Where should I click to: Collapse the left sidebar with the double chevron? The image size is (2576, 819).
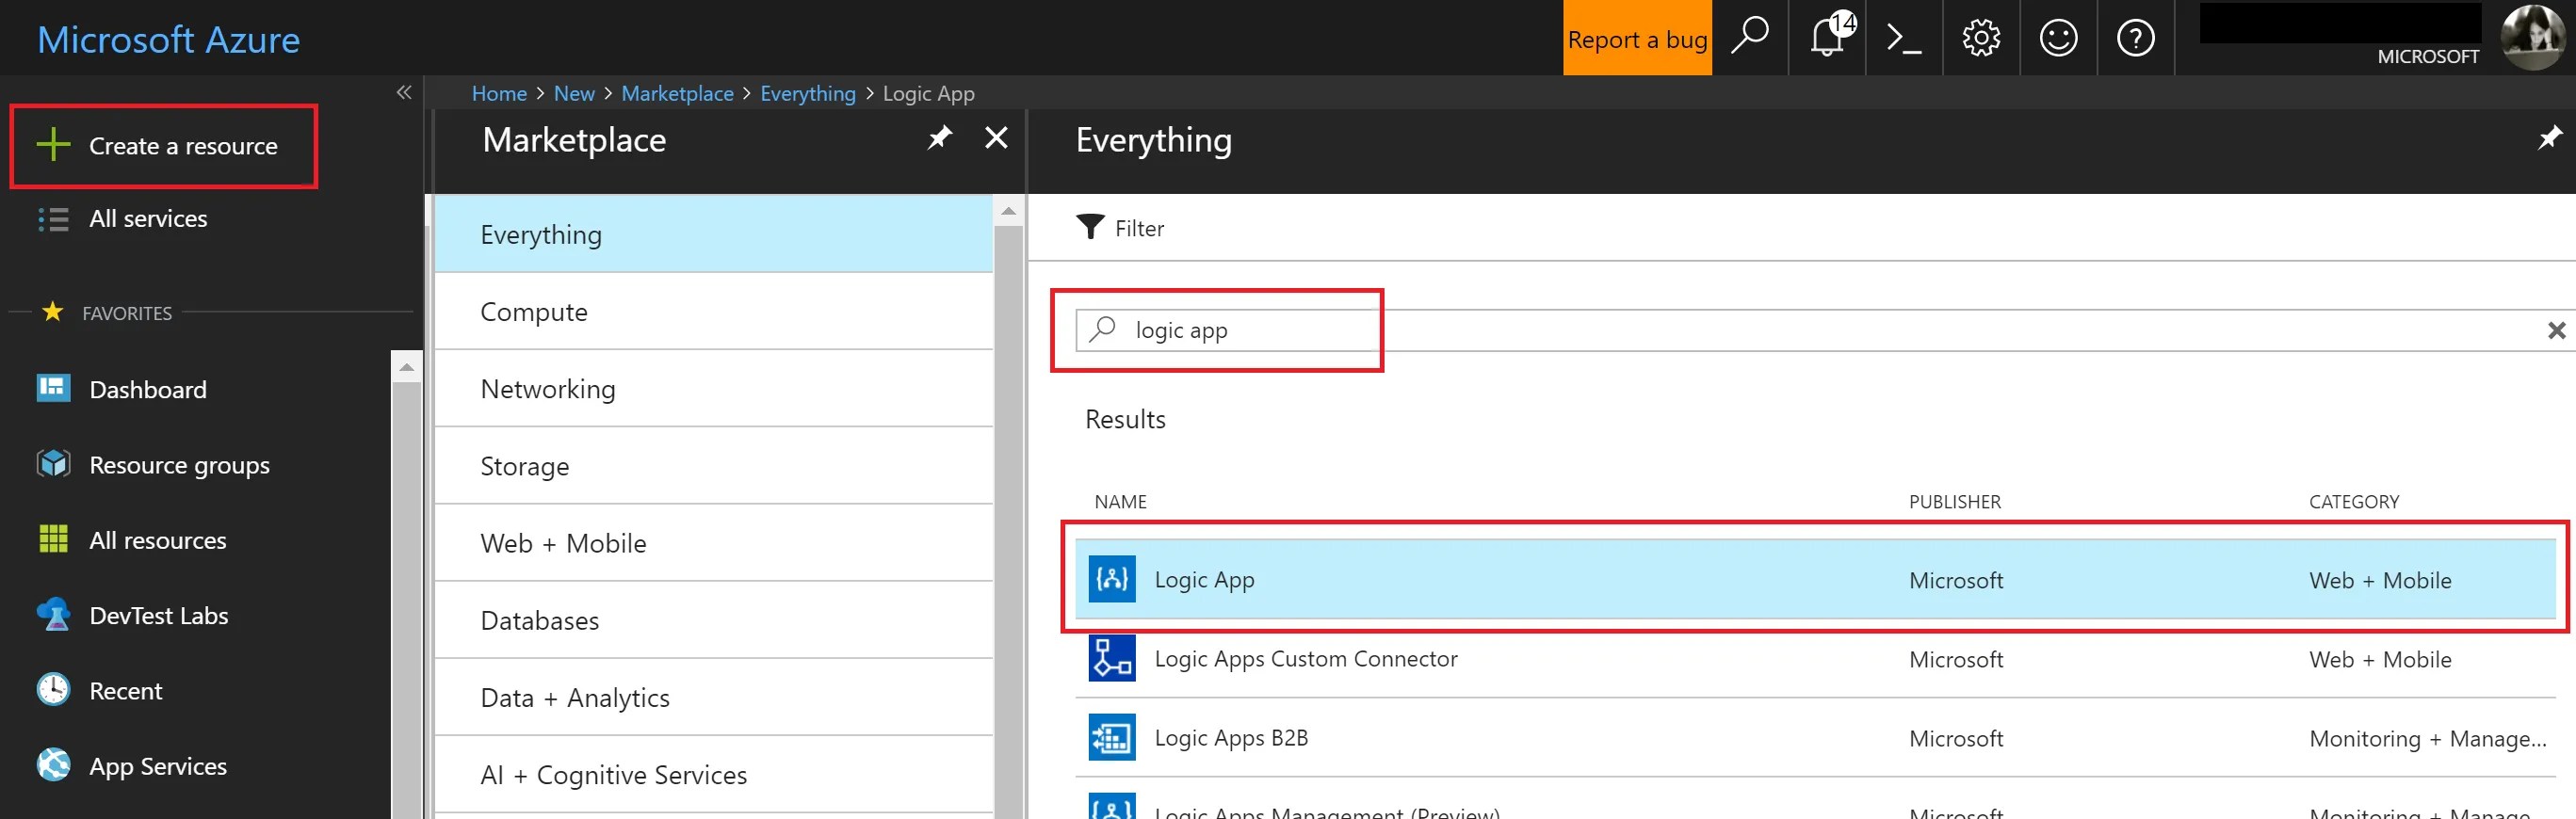(x=404, y=93)
